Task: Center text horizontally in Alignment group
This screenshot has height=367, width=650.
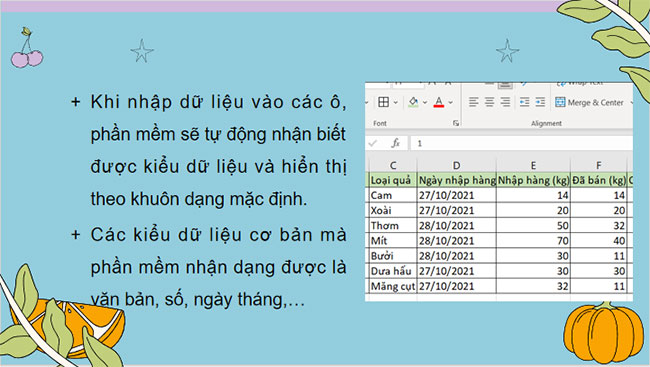Action: pyautogui.click(x=490, y=102)
